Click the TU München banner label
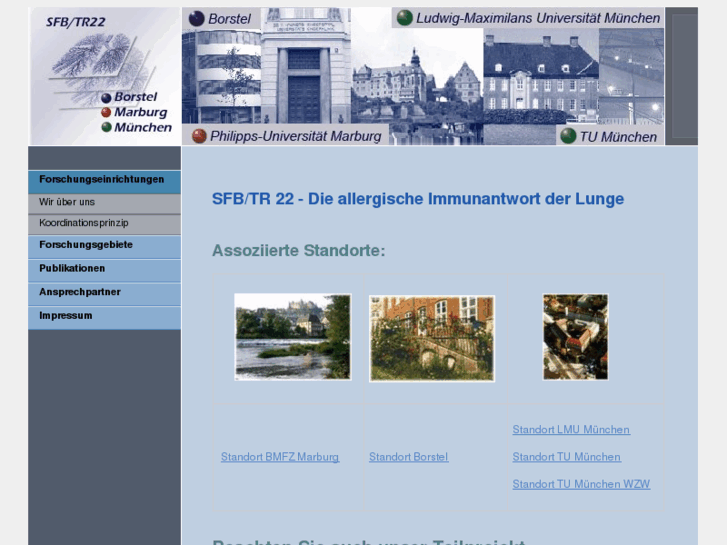The image size is (727, 545). 618,137
